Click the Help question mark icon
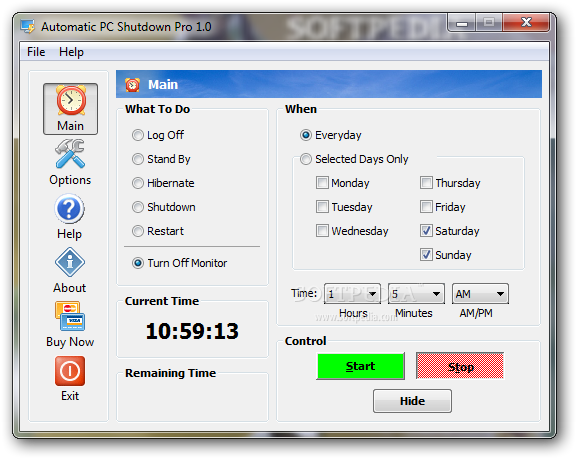Image resolution: width=577 pixels, height=459 pixels. pyautogui.click(x=69, y=209)
